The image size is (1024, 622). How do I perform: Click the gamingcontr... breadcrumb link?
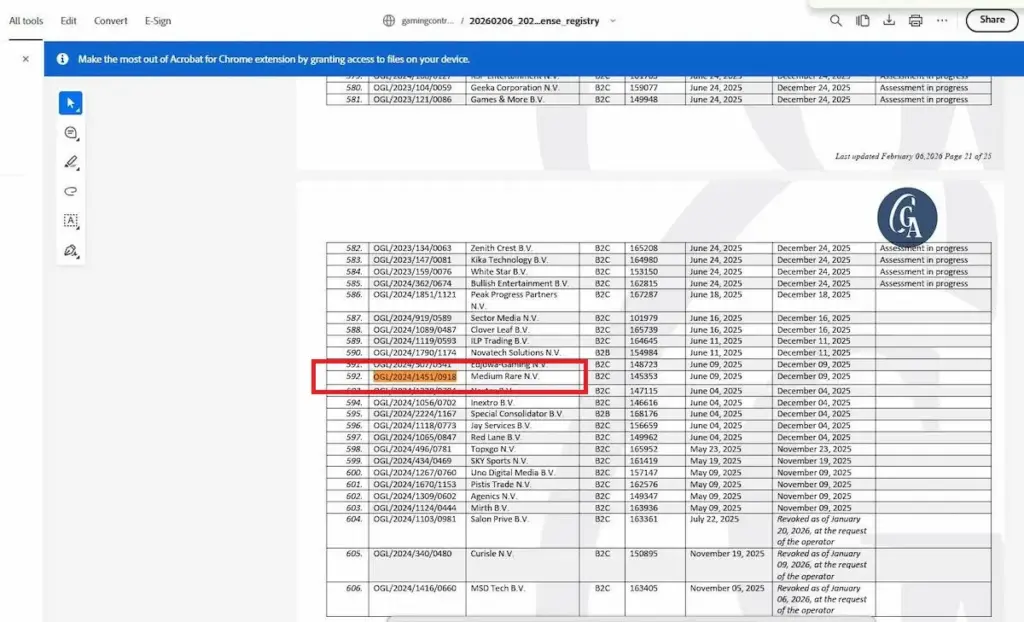coord(427,21)
